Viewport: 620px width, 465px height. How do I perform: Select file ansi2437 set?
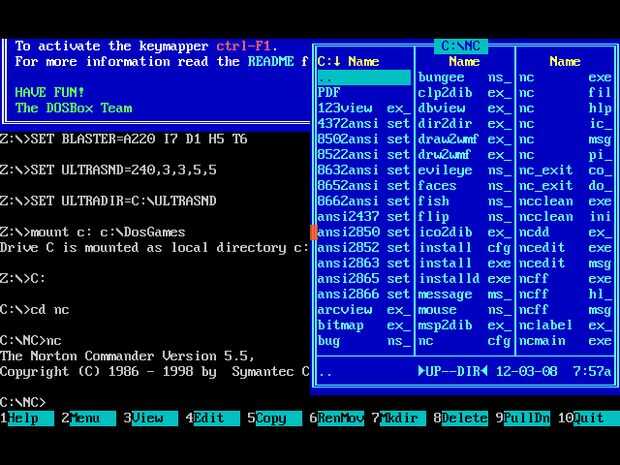(364, 217)
